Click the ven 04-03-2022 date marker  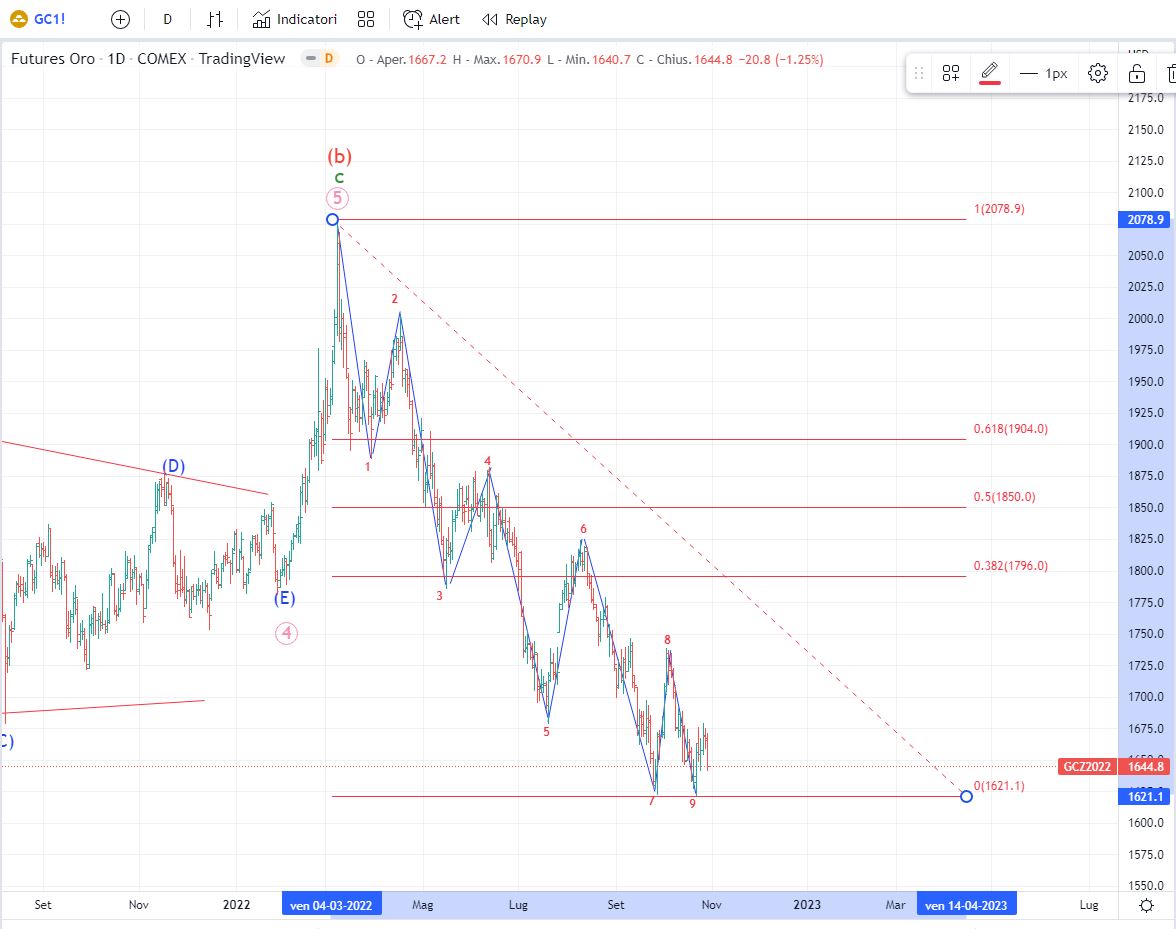(x=332, y=905)
